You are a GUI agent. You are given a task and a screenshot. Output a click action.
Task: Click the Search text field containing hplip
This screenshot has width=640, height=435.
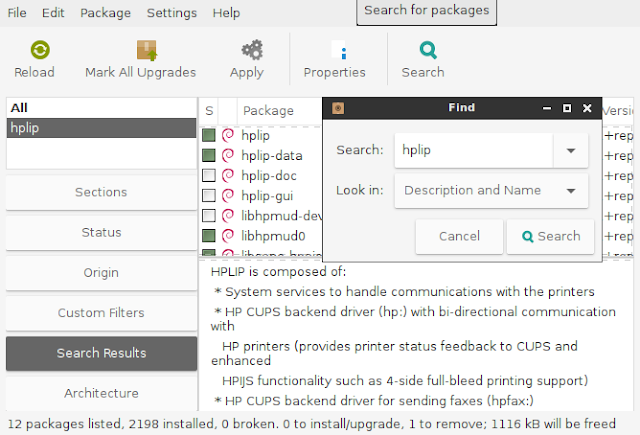[x=473, y=150]
